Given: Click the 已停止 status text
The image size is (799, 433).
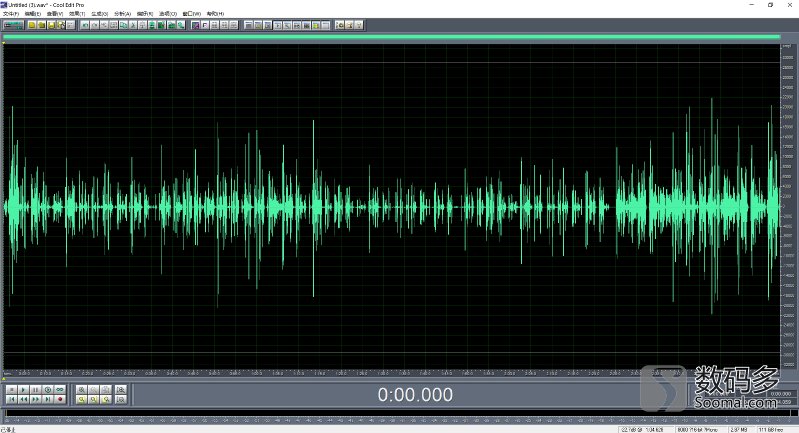Looking at the screenshot, I should click(x=8, y=429).
